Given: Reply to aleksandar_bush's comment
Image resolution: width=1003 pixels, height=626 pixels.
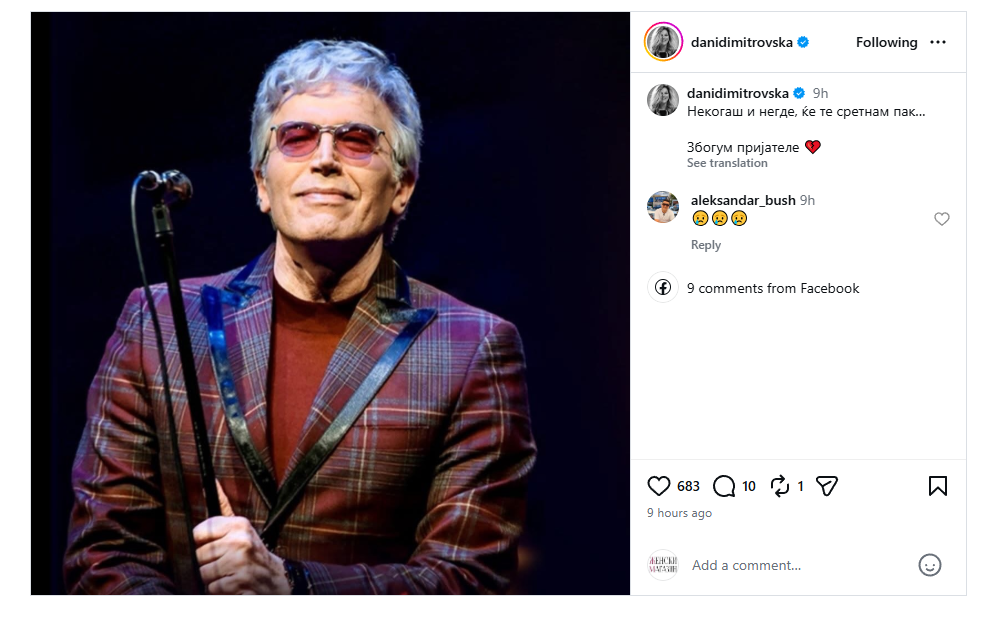Looking at the screenshot, I should (x=706, y=245).
